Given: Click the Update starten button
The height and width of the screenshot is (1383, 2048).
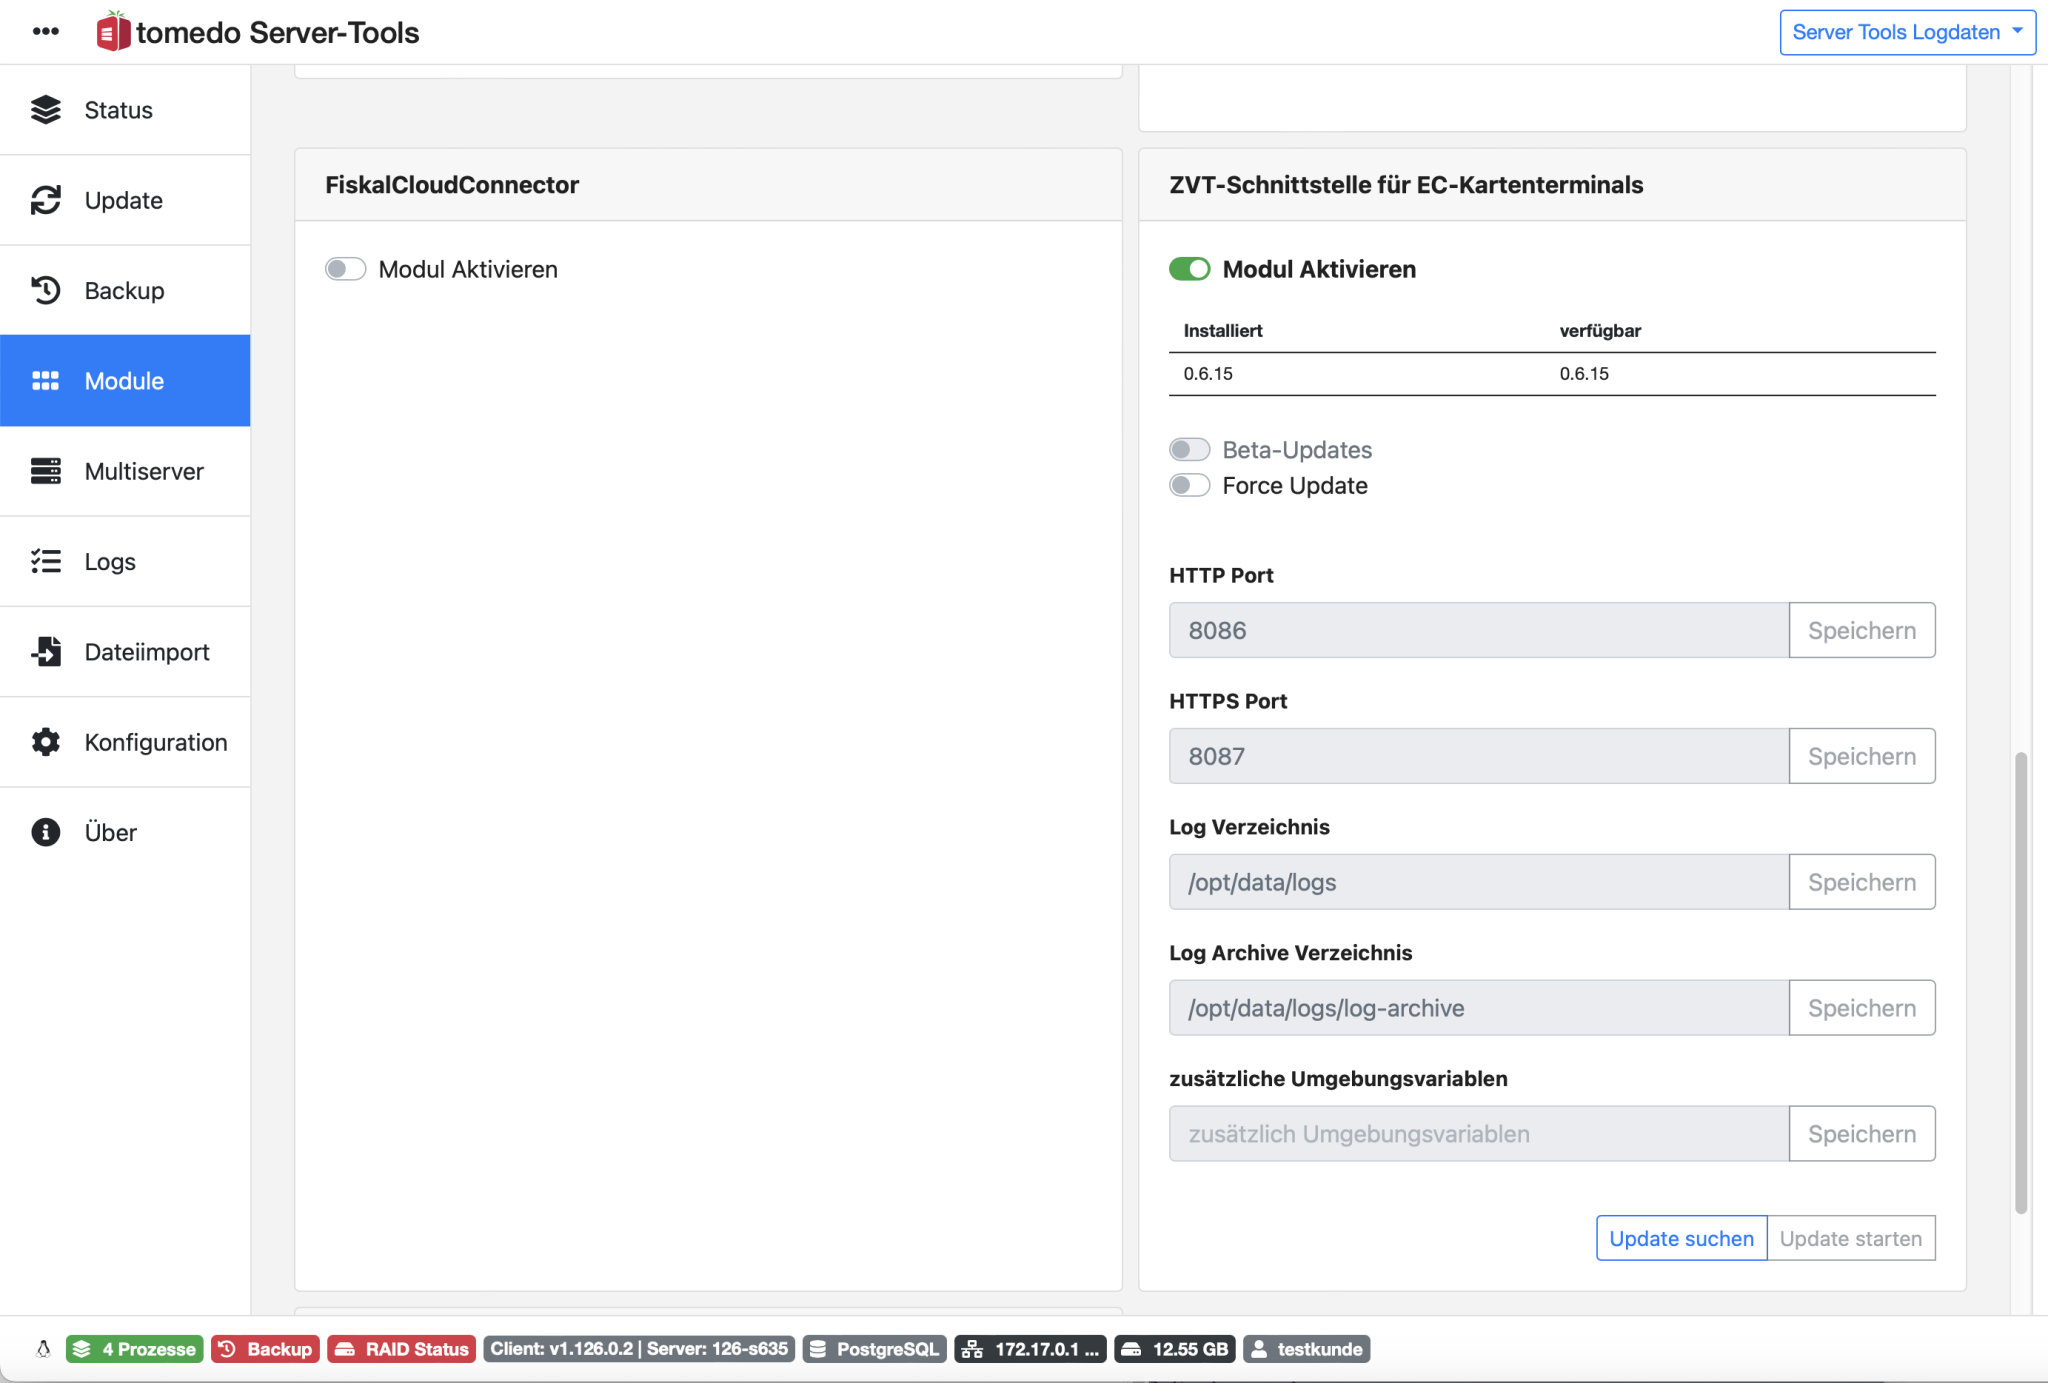Looking at the screenshot, I should click(x=1852, y=1238).
